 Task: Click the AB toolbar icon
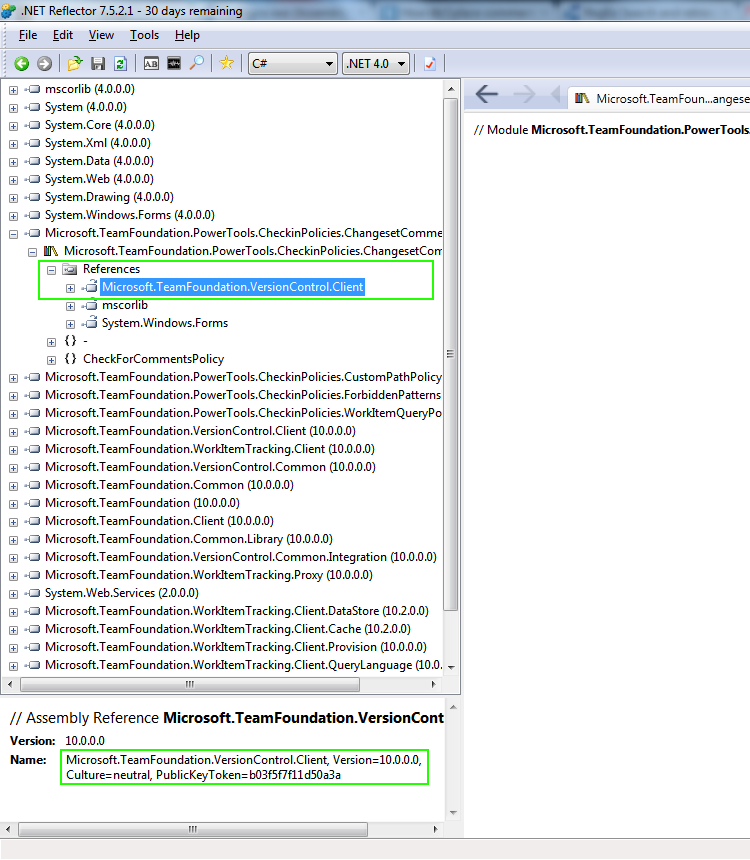coord(151,64)
